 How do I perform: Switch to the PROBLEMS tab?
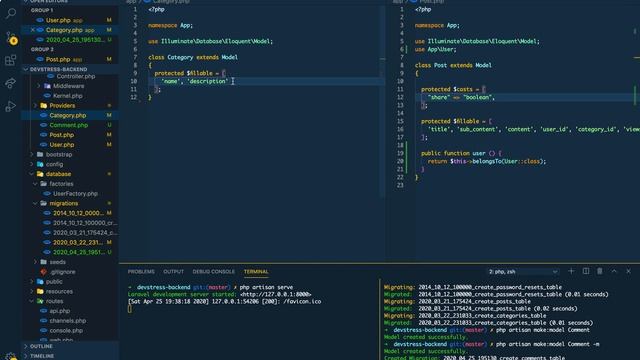[141, 271]
